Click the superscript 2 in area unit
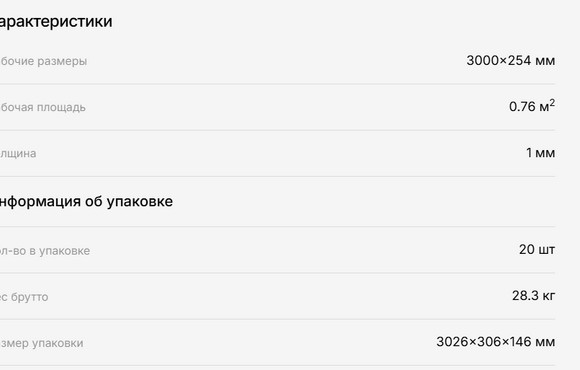The width and height of the screenshot is (580, 370). click(552, 102)
